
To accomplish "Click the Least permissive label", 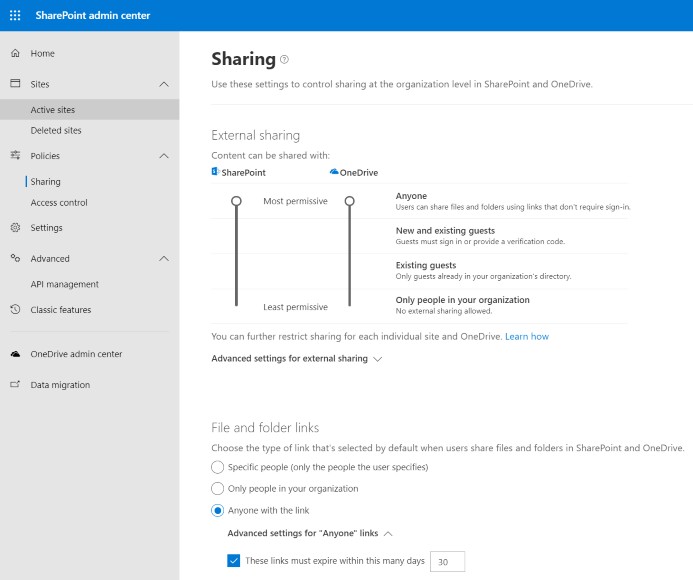I will pos(295,307).
